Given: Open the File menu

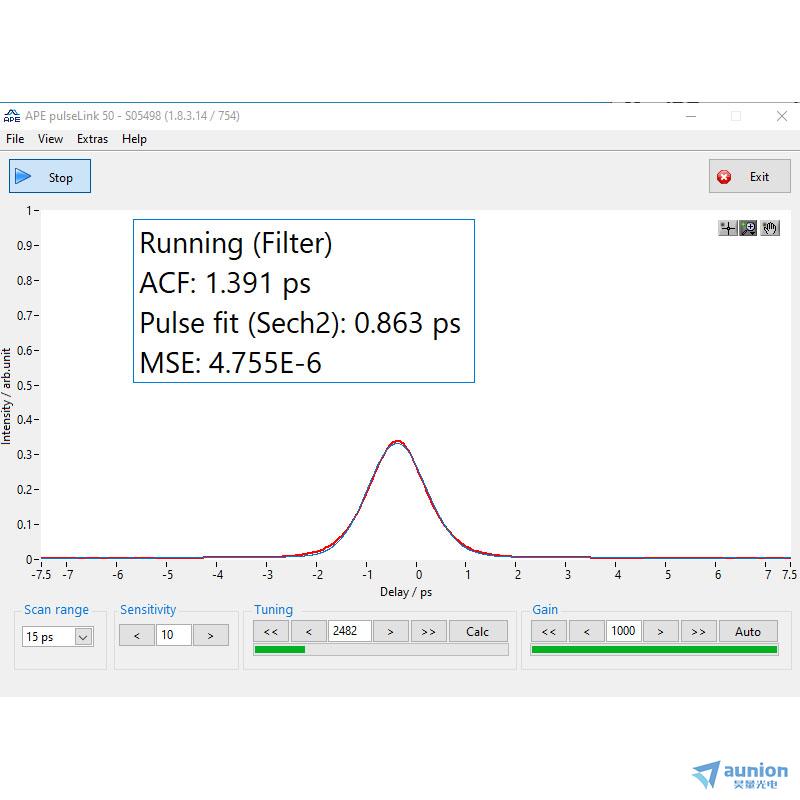Looking at the screenshot, I should point(15,139).
